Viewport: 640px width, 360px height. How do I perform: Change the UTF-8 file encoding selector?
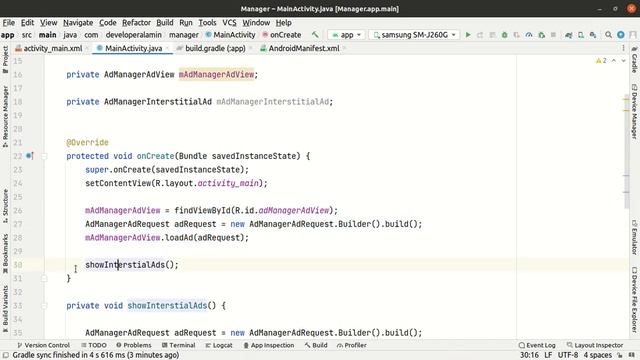tap(568, 355)
